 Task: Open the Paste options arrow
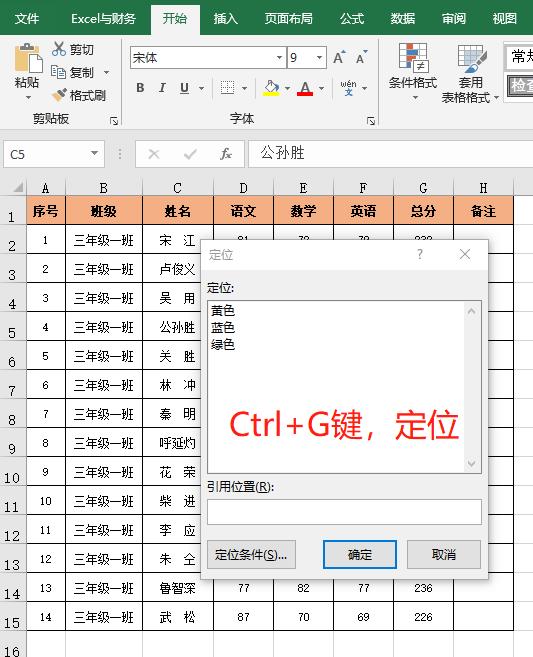click(x=28, y=98)
